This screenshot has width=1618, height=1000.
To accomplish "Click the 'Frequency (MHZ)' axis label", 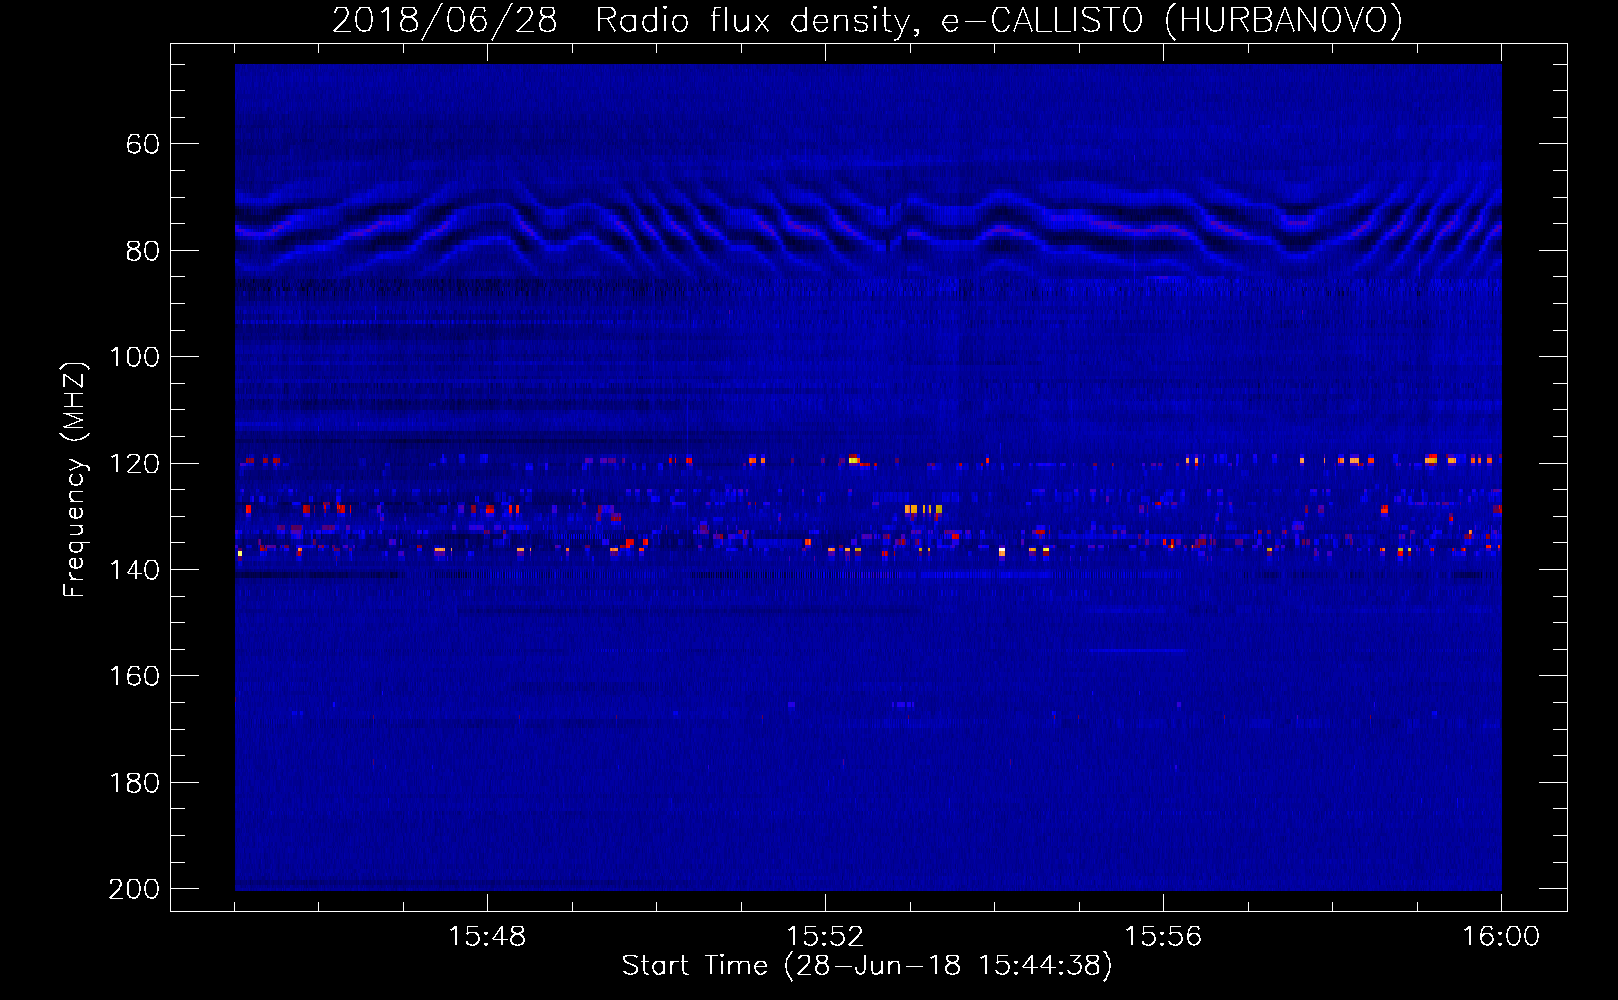I will pyautogui.click(x=75, y=480).
